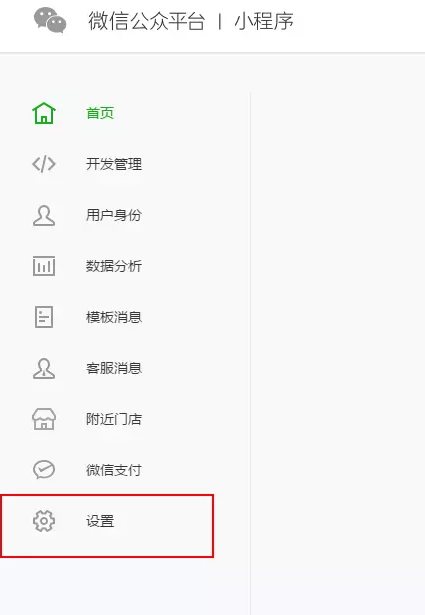Click the 微信公众平台 header title
This screenshot has height=615, width=425.
pyautogui.click(x=147, y=21)
